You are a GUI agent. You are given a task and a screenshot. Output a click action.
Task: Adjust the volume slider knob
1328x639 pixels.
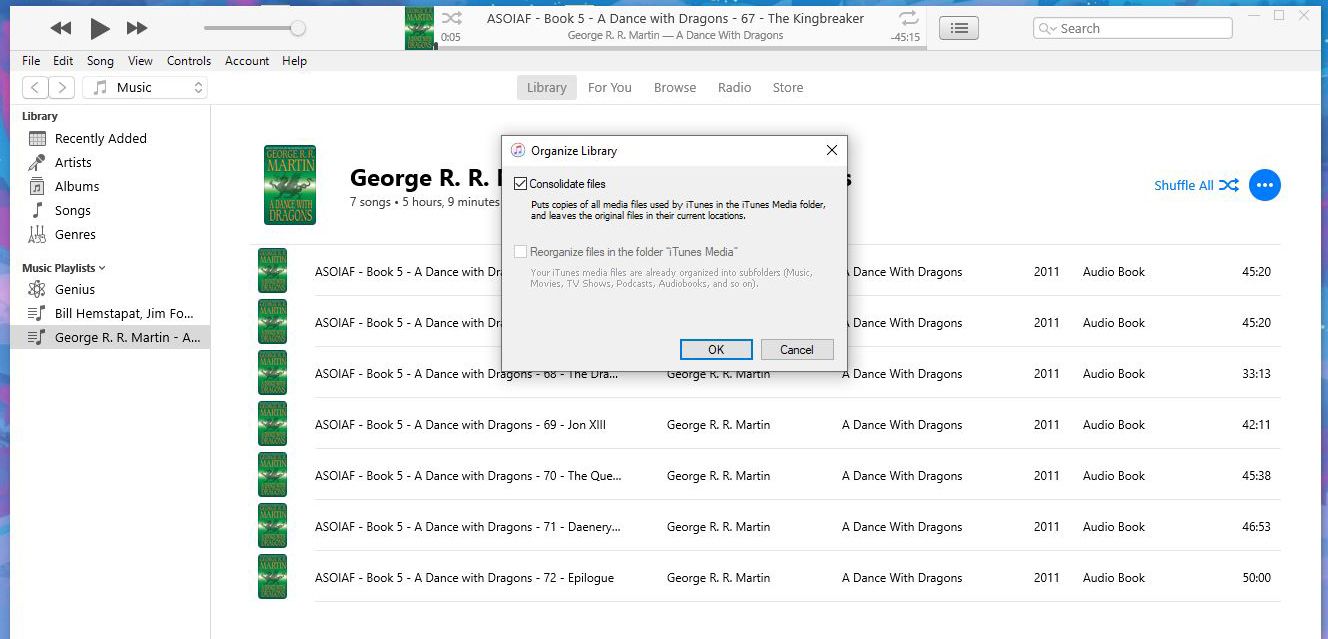coord(298,29)
